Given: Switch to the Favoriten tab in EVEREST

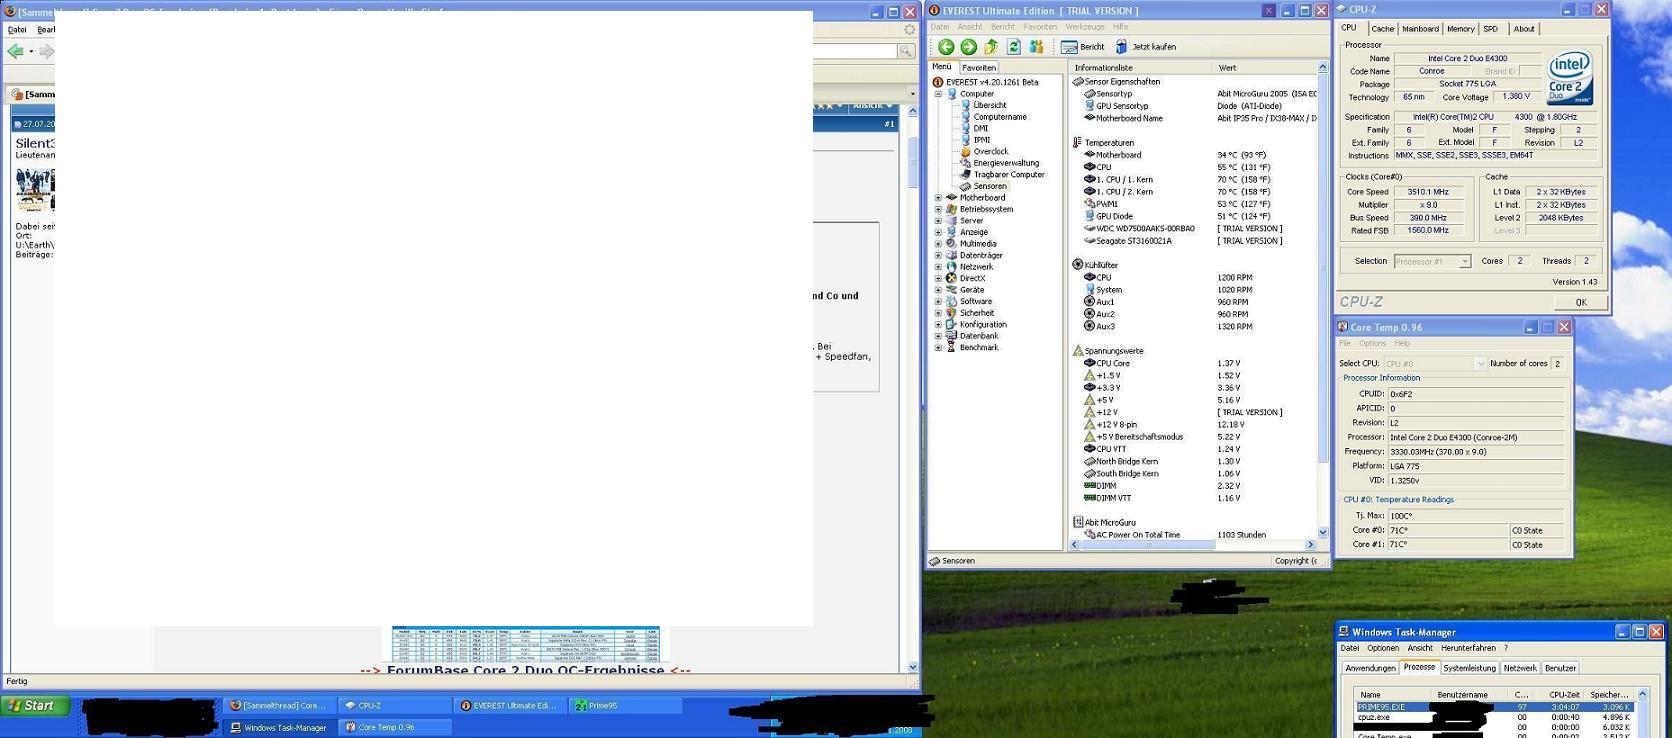Looking at the screenshot, I should (978, 67).
